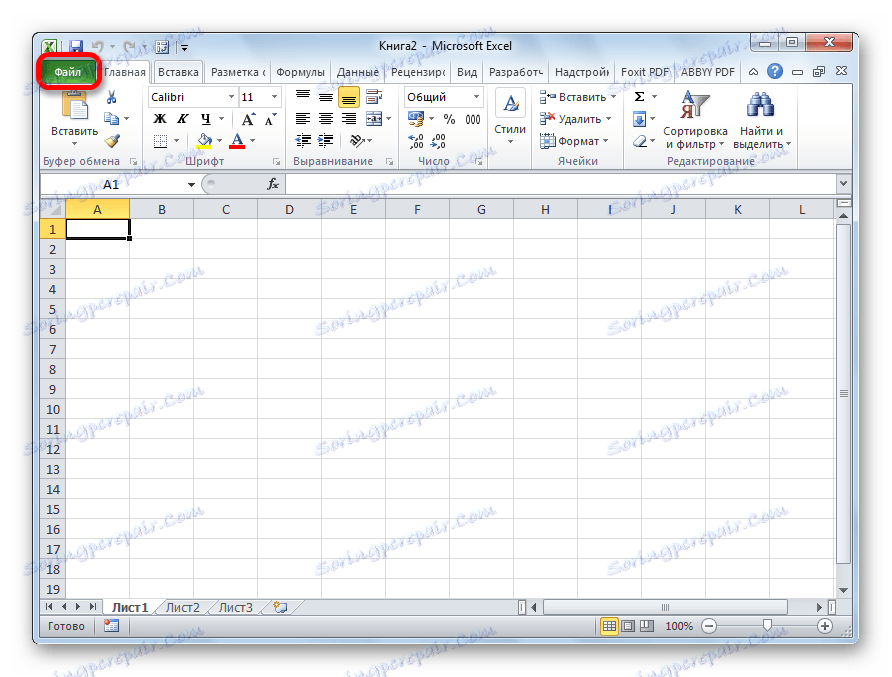Click the Cut scissors icon
Viewport: 892px width, 677px height.
(x=113, y=95)
